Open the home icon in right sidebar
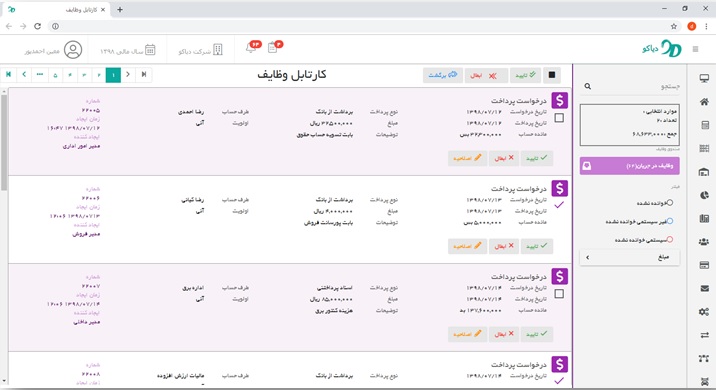This screenshot has width=716, height=390. 704,102
